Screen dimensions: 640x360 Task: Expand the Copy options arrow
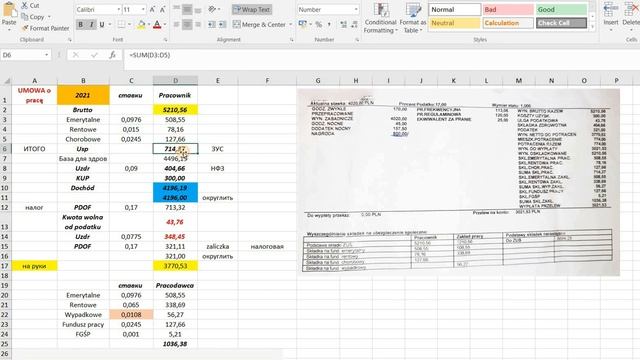(49, 17)
